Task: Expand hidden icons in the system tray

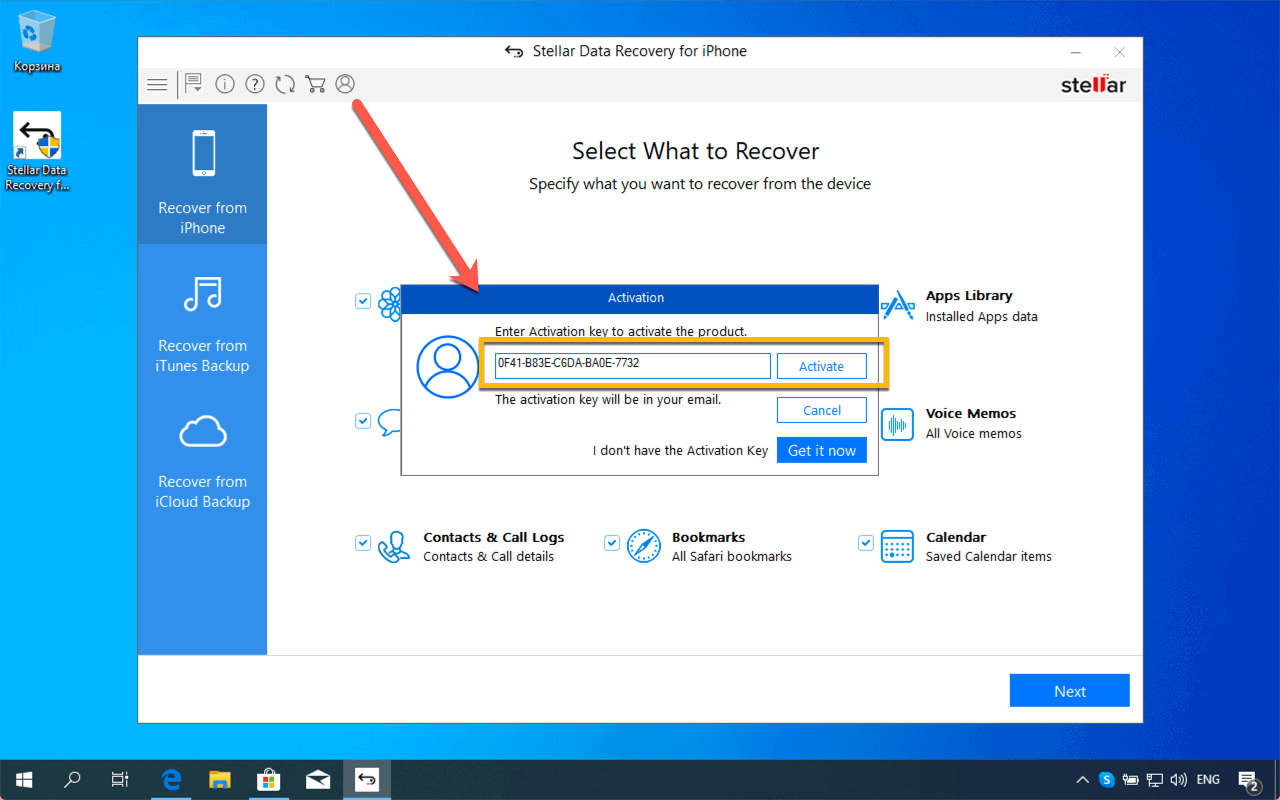Action: (x=1082, y=779)
